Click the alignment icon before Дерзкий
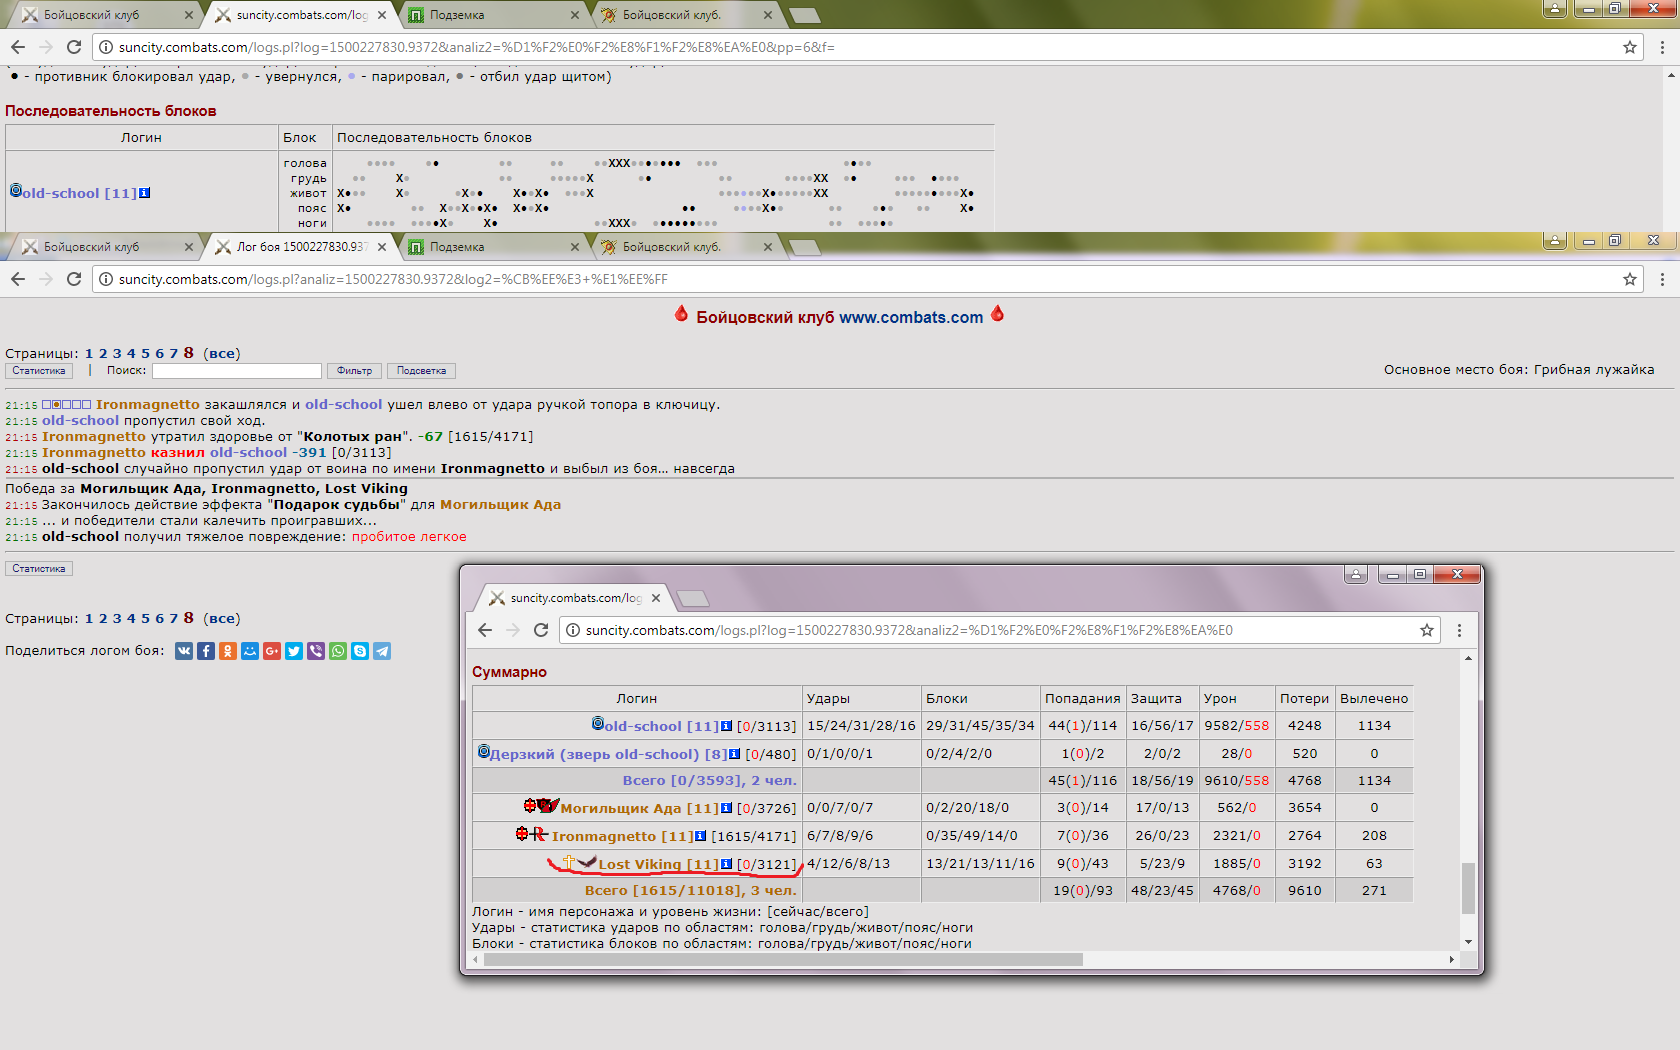The image size is (1680, 1050). point(484,752)
